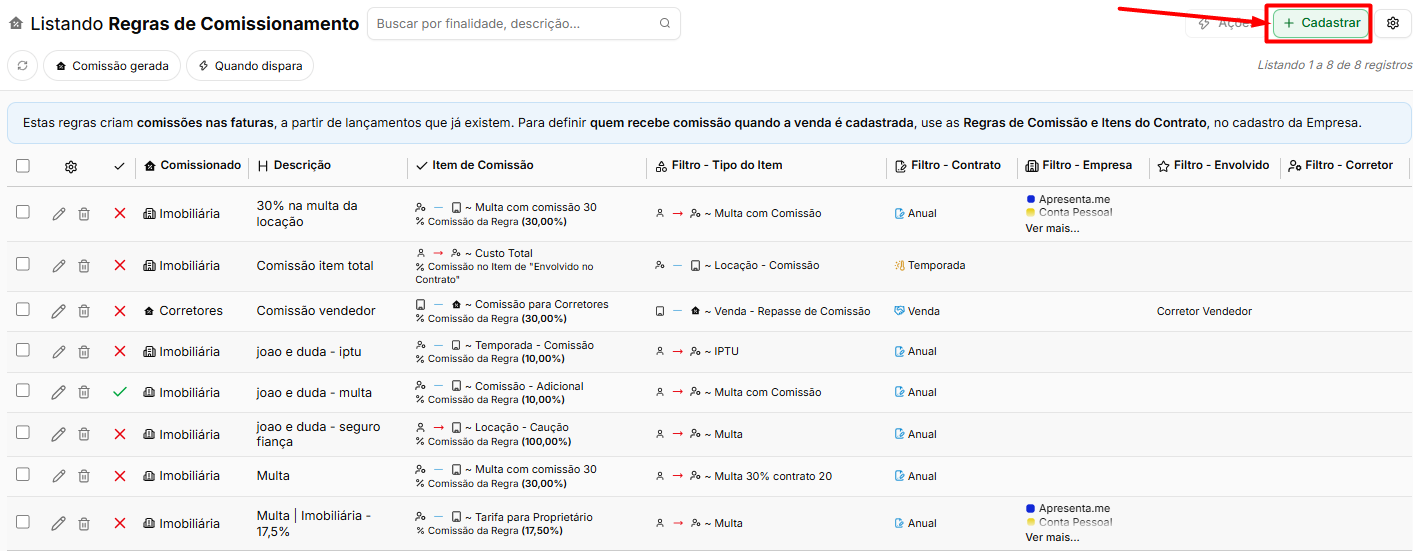This screenshot has width=1413, height=551.
Task: Click 'Corretores' in the Comissionado column
Action: click(x=183, y=311)
